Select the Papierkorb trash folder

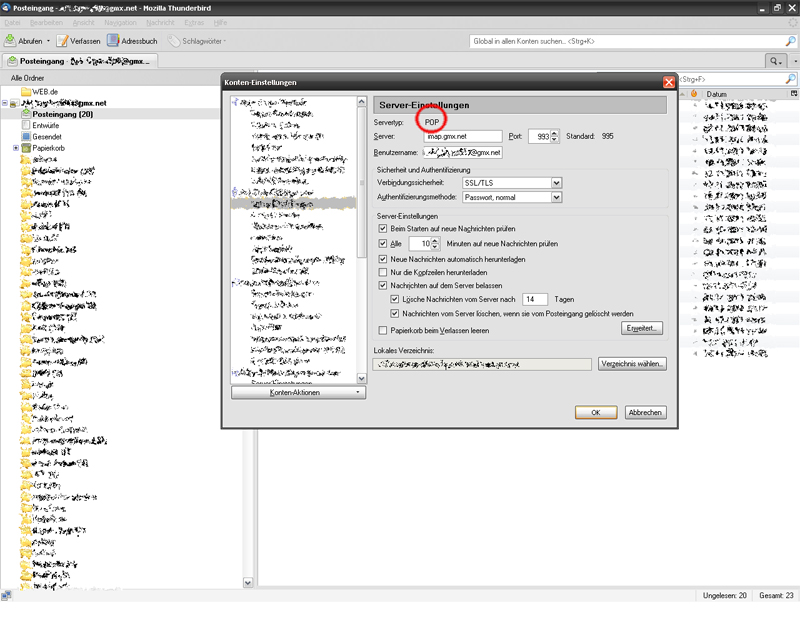49,148
